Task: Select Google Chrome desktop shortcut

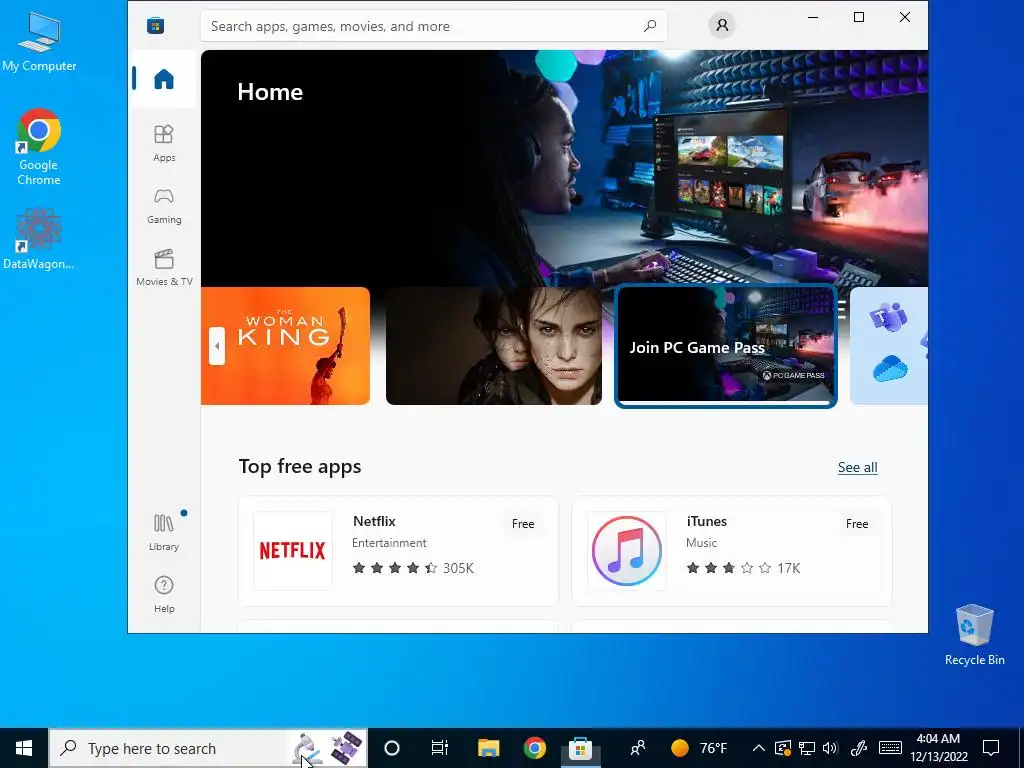Action: [x=39, y=148]
